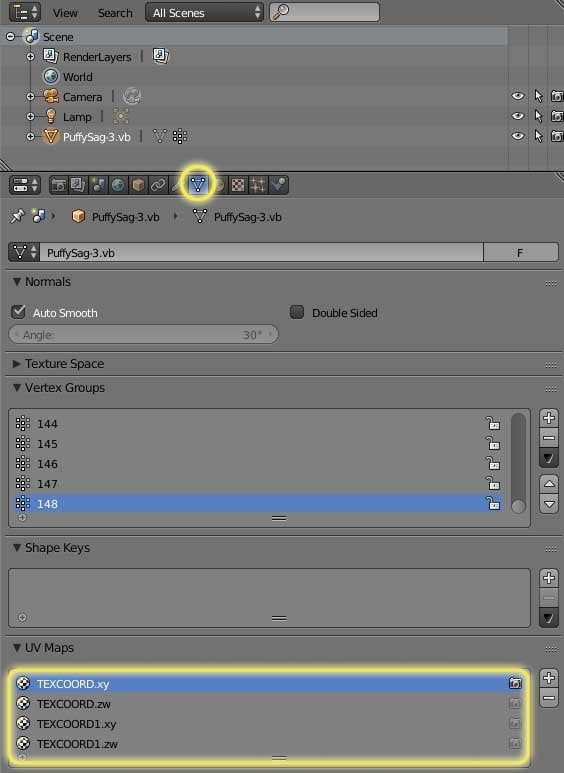Add a new UV map with plus button
The width and height of the screenshot is (564, 773).
pyautogui.click(x=549, y=678)
